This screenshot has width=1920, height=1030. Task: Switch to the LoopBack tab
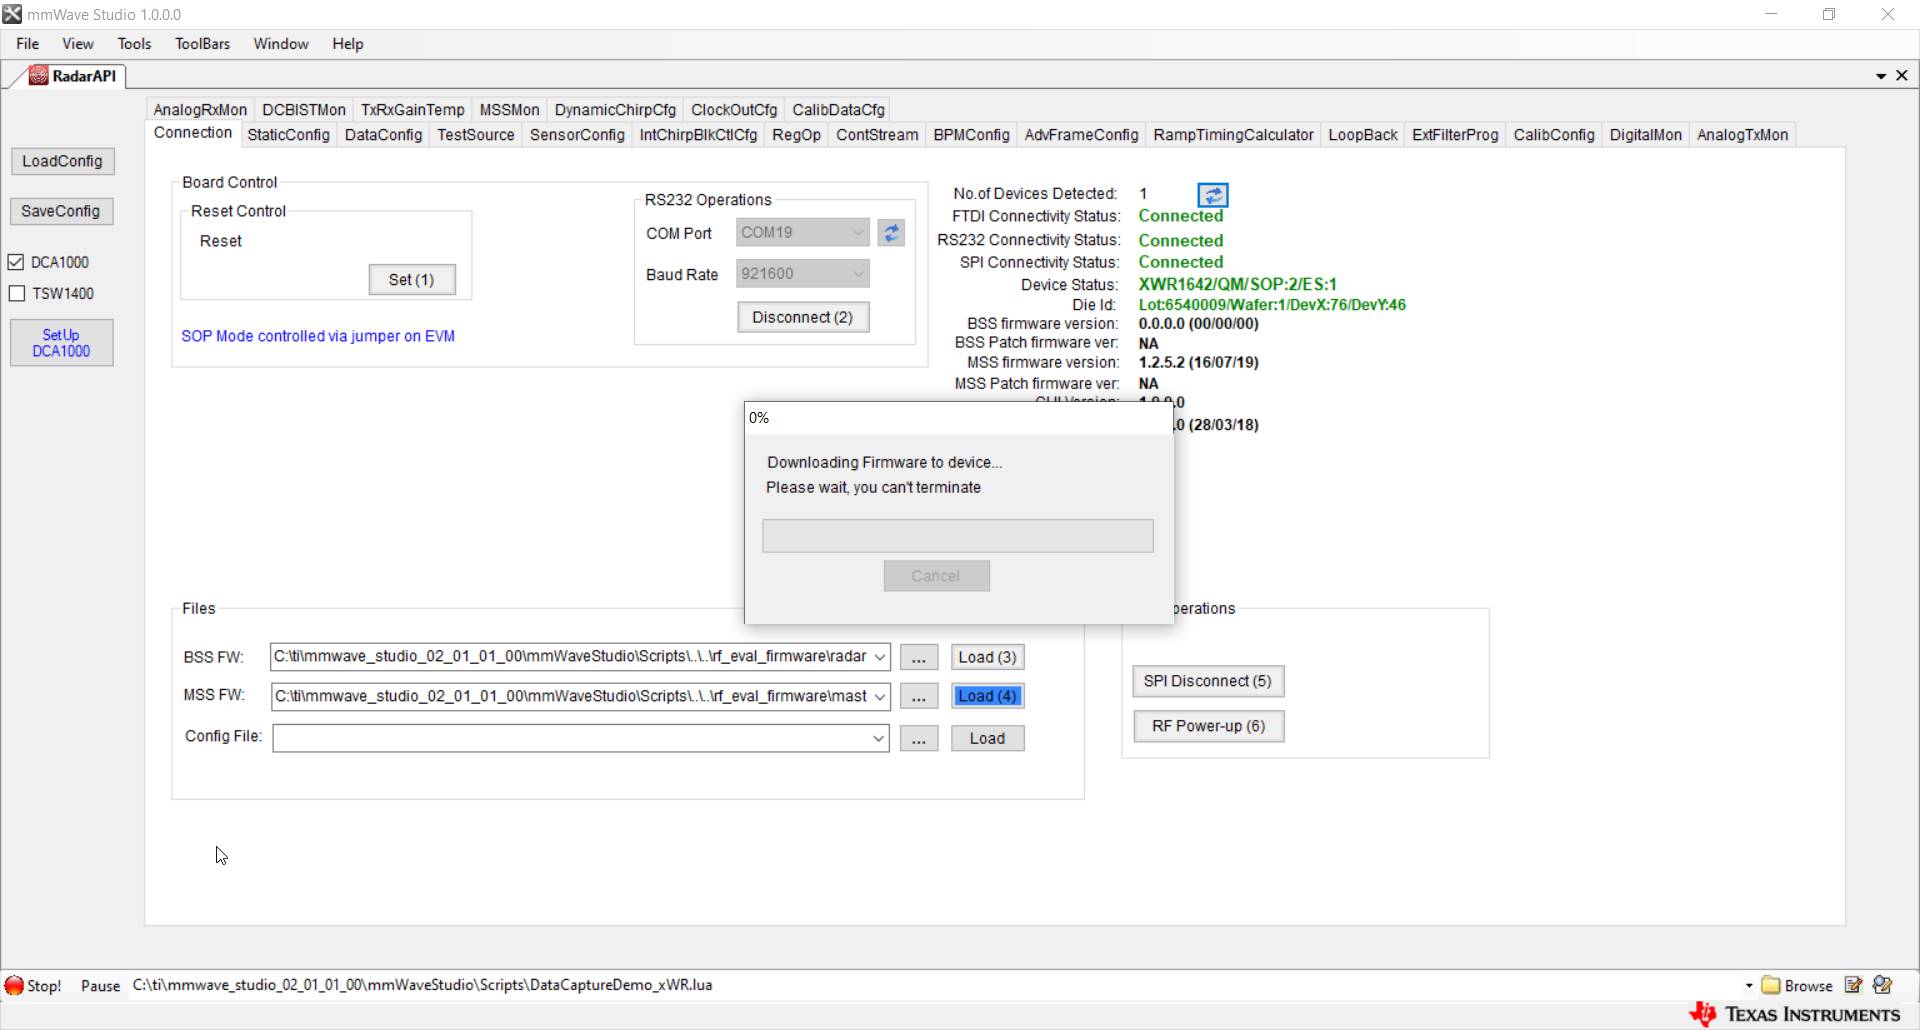pos(1363,135)
